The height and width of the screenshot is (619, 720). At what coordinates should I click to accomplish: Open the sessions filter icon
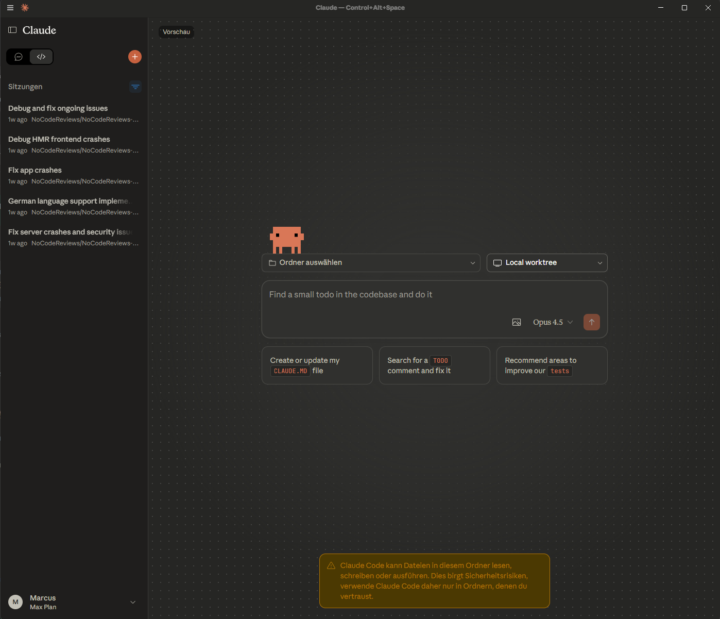[x=135, y=86]
